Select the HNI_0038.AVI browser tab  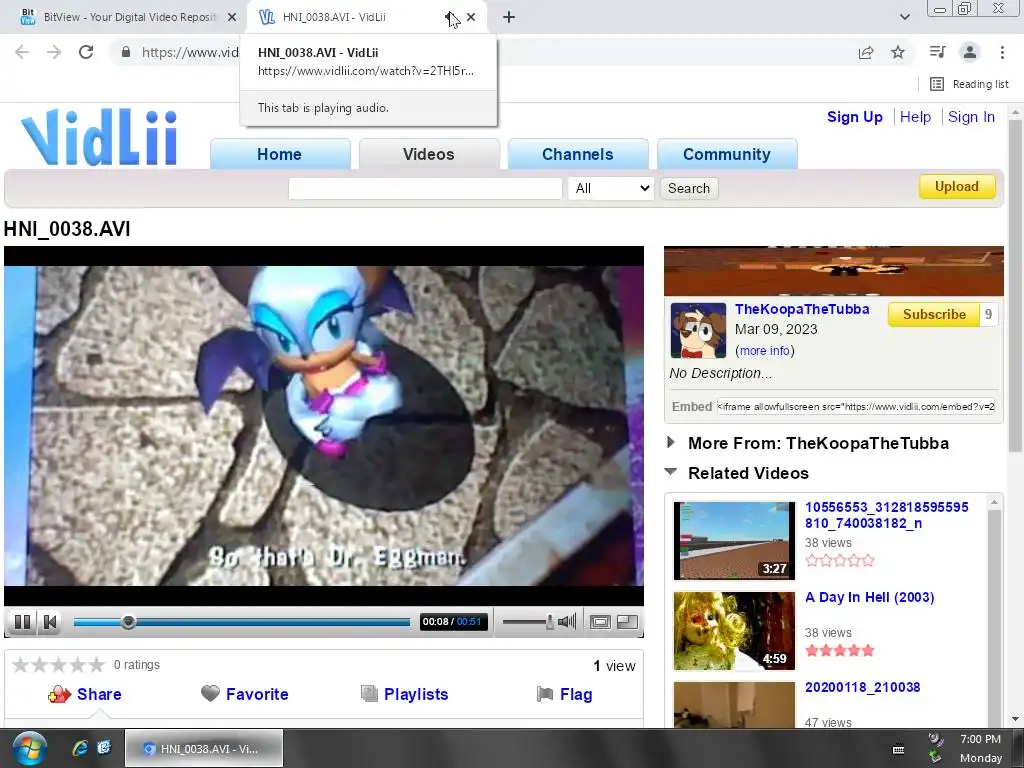(353, 17)
